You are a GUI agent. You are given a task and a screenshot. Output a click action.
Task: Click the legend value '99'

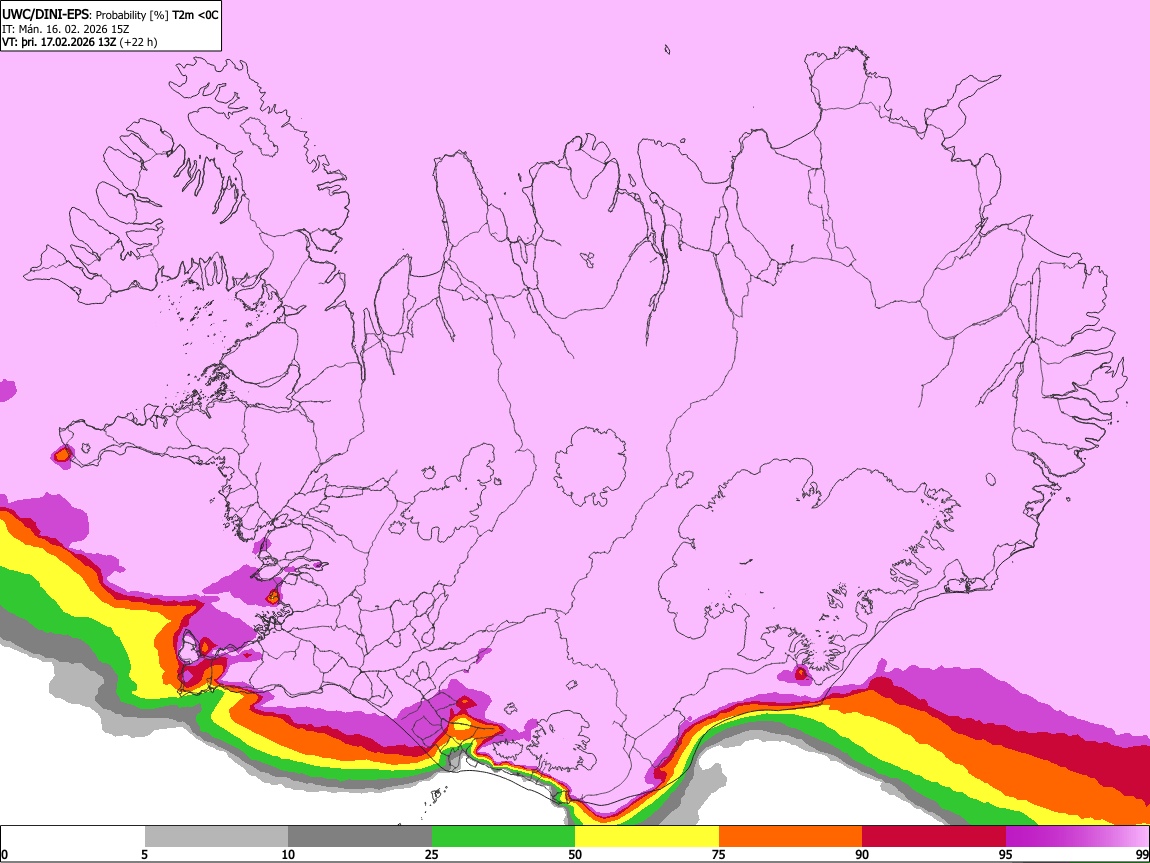1142,855
